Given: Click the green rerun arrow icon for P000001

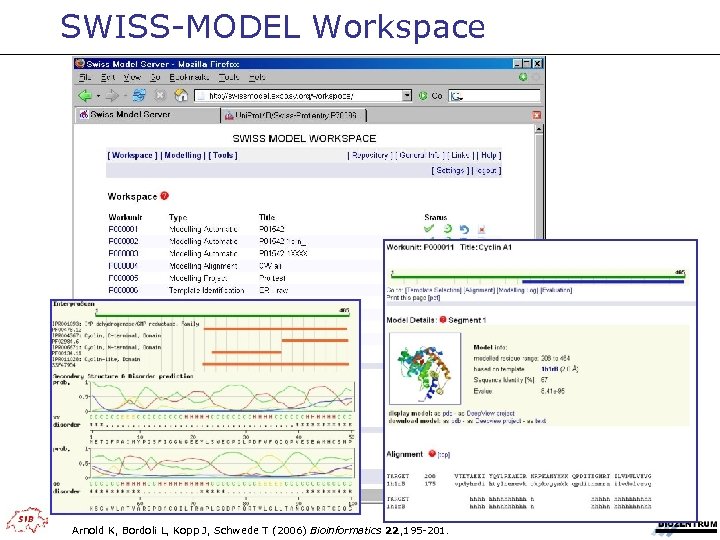Looking at the screenshot, I should 447,229.
